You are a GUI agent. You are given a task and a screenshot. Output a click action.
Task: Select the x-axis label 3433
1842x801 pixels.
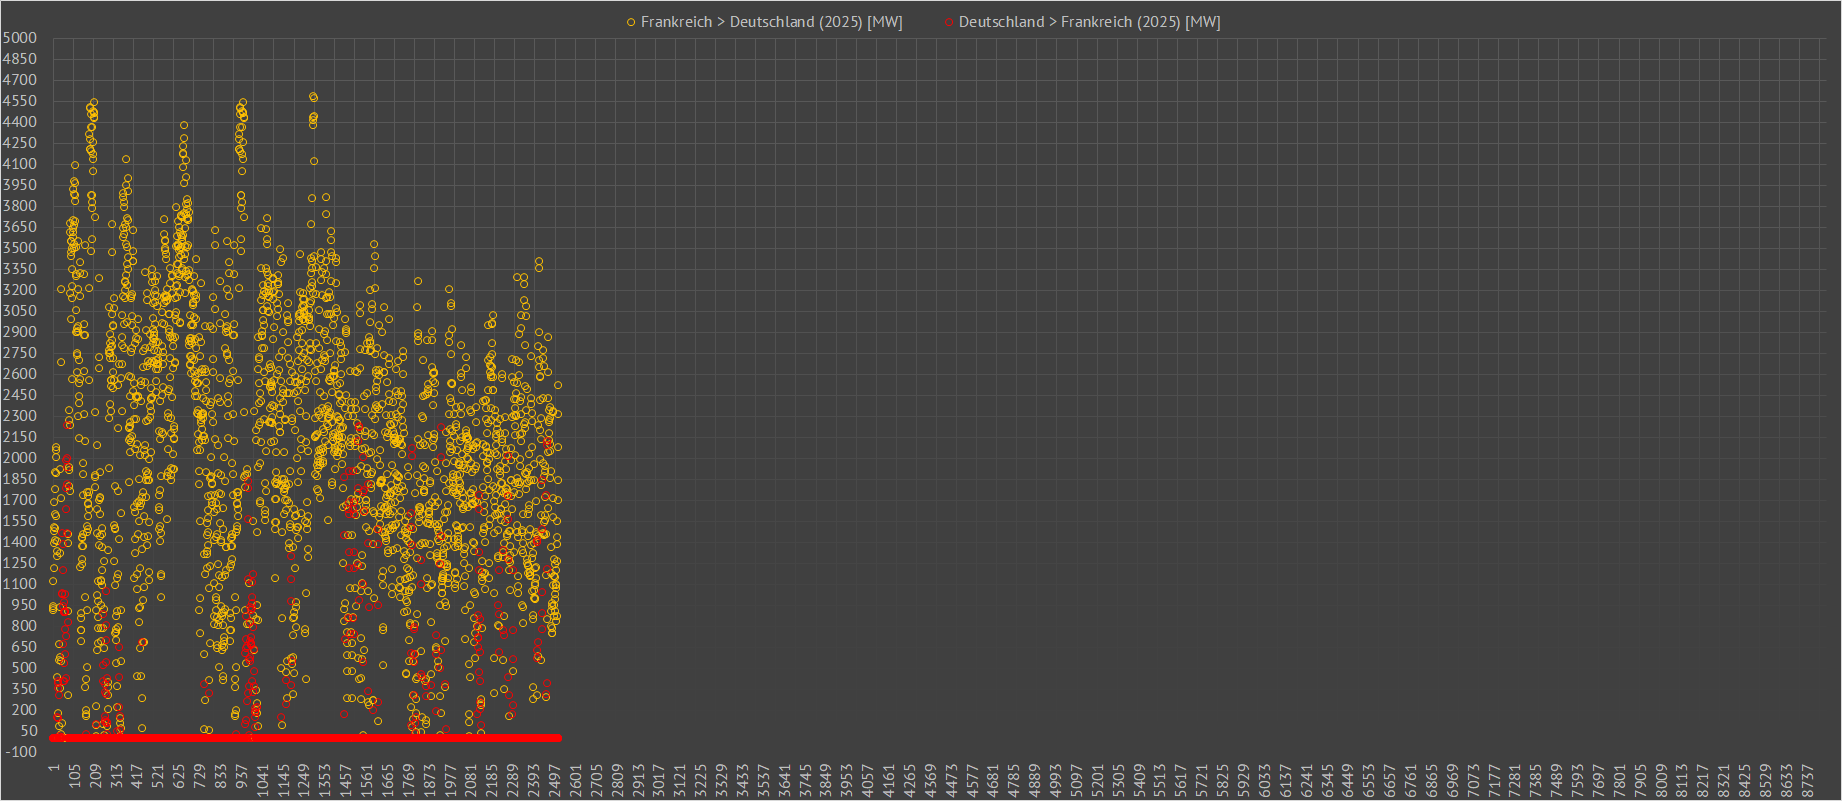pos(743,777)
